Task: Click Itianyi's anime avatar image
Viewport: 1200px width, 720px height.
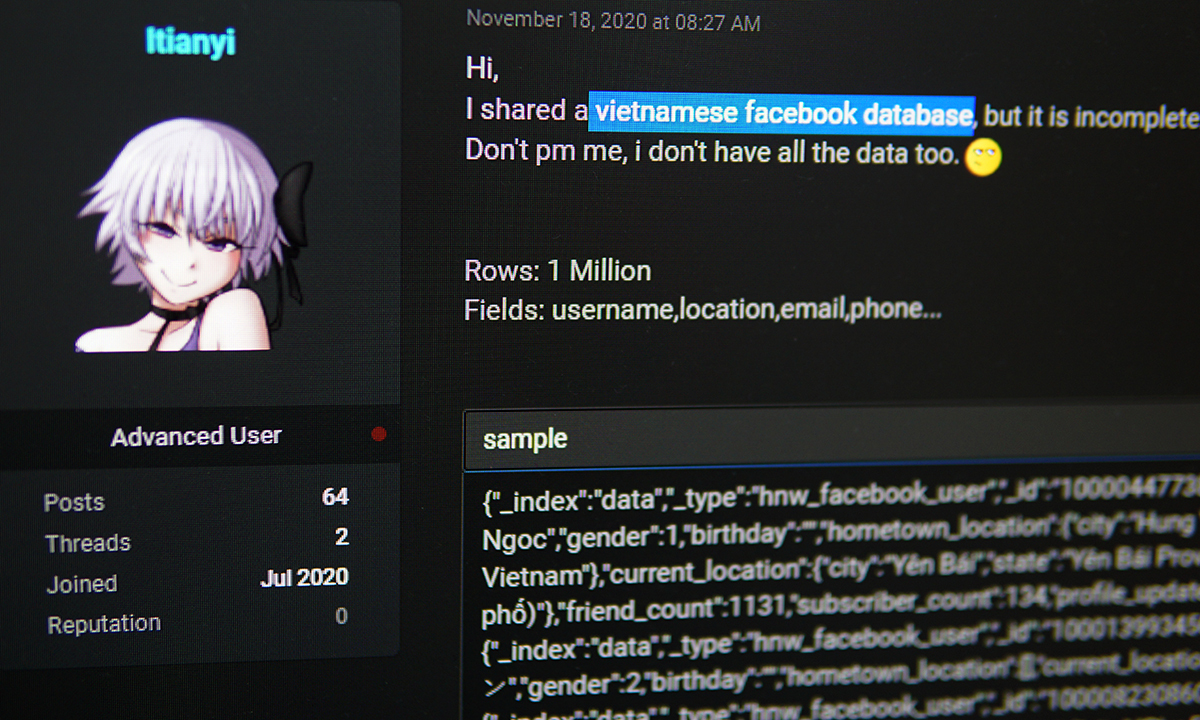Action: [194, 236]
